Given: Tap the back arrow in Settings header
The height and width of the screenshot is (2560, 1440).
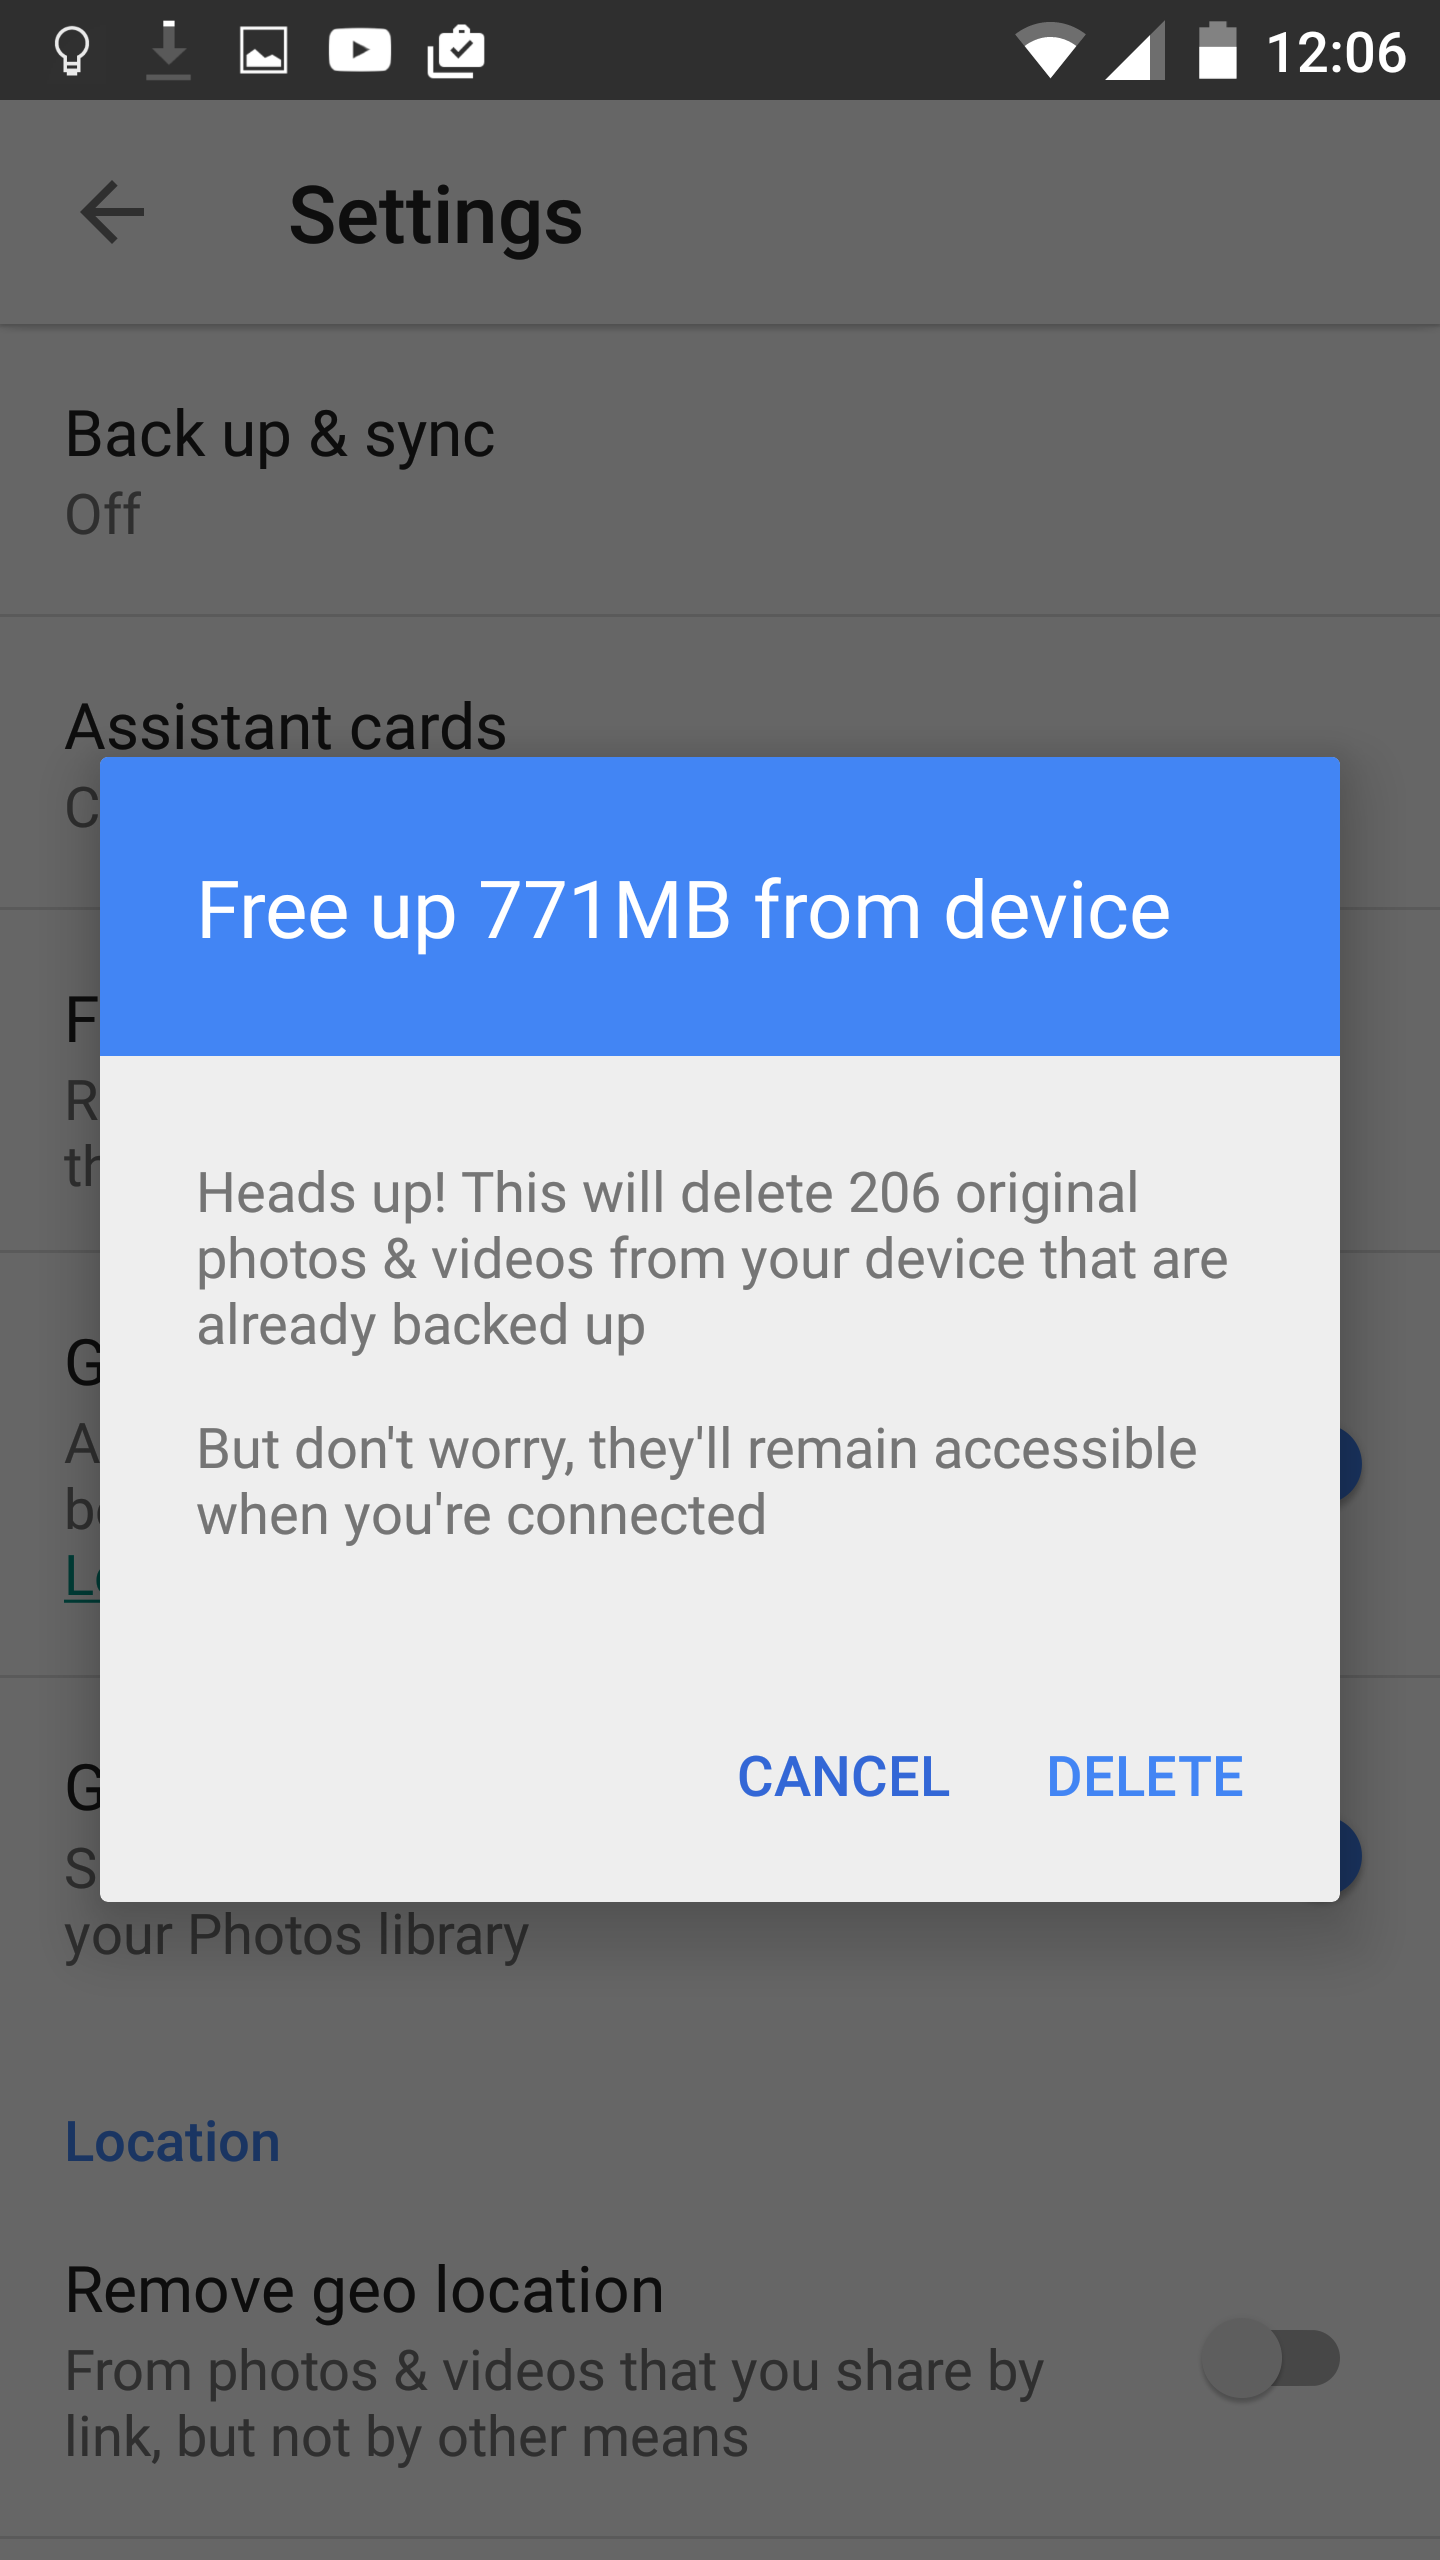Looking at the screenshot, I should tap(112, 212).
